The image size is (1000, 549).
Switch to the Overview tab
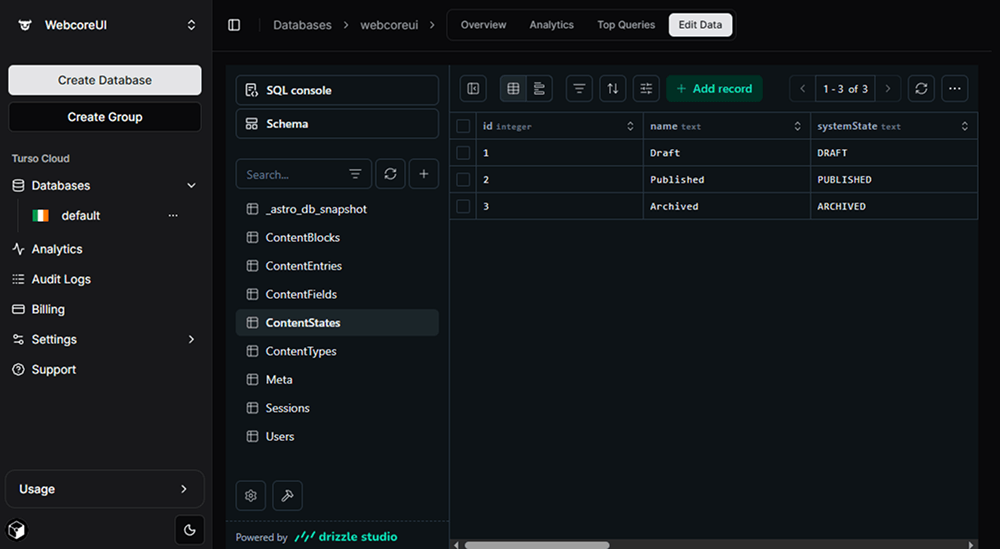tap(483, 25)
